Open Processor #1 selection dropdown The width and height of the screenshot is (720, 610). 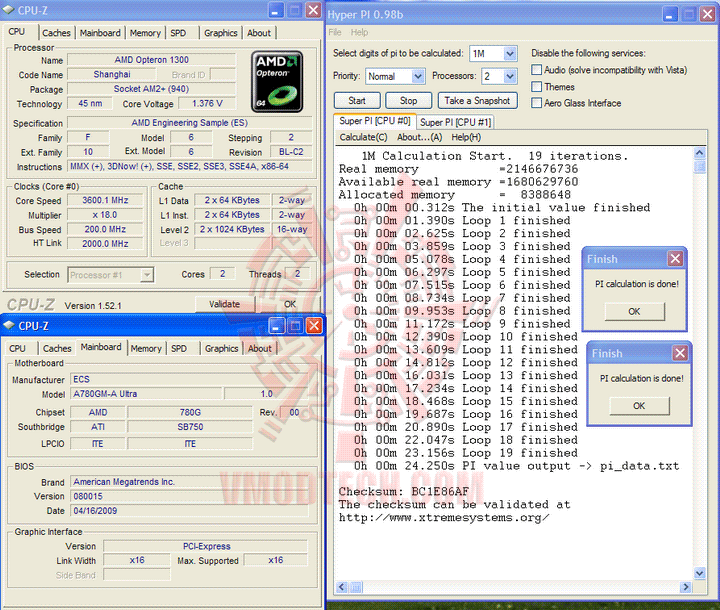coord(146,275)
